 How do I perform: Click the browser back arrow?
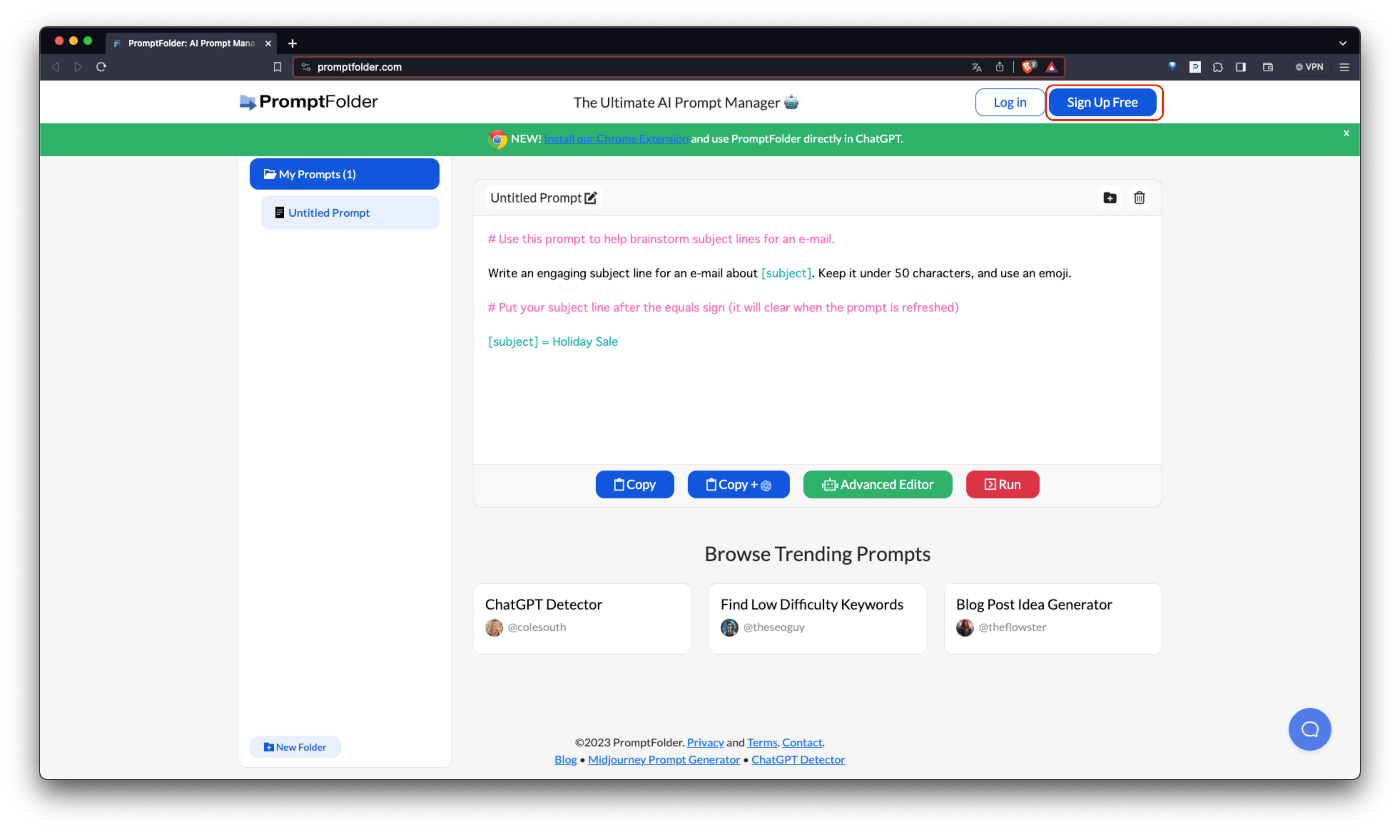(54, 67)
